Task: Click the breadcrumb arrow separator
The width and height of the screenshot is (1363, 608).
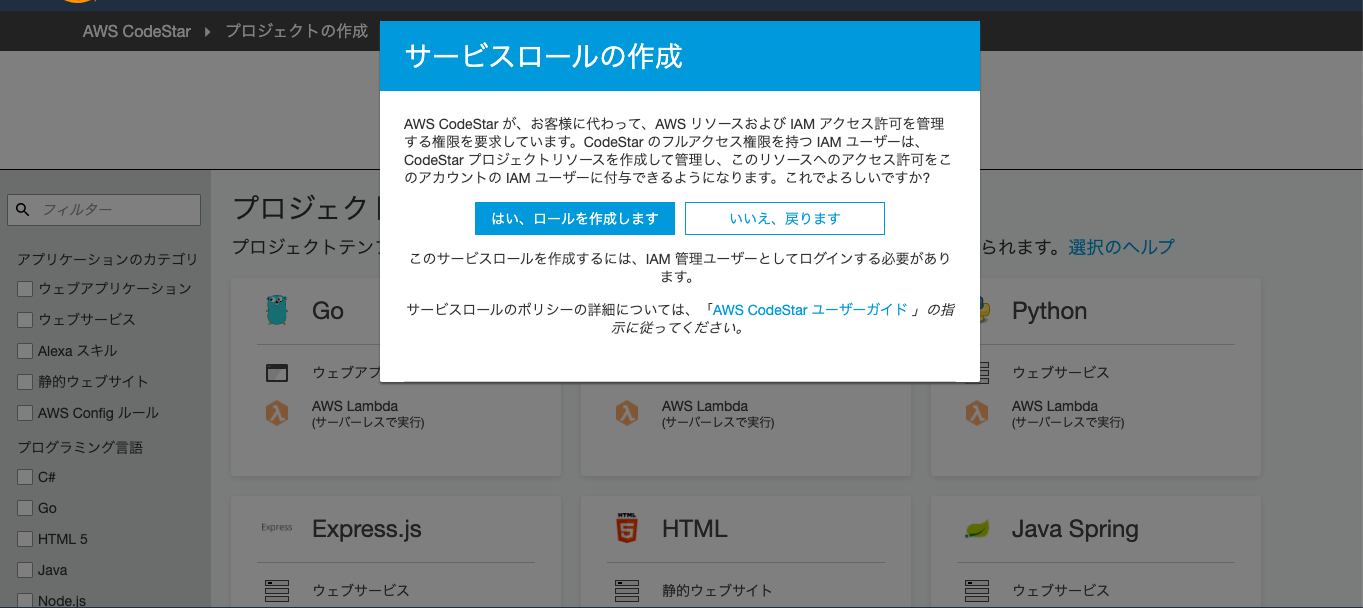Action: pos(208,32)
